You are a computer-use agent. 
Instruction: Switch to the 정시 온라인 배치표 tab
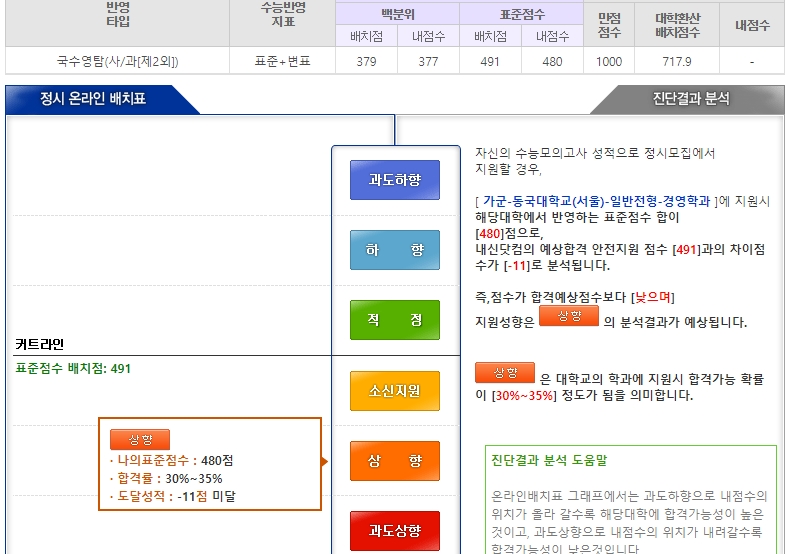pos(93,100)
